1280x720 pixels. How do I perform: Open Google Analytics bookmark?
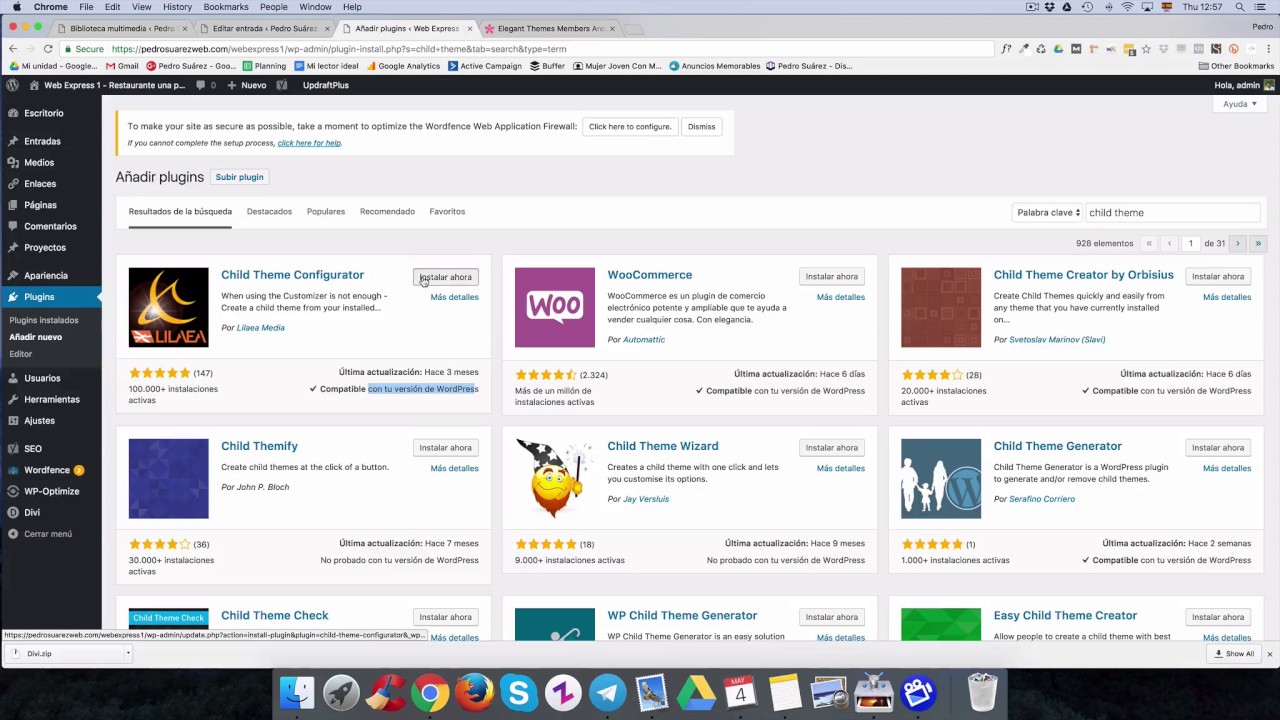click(403, 66)
